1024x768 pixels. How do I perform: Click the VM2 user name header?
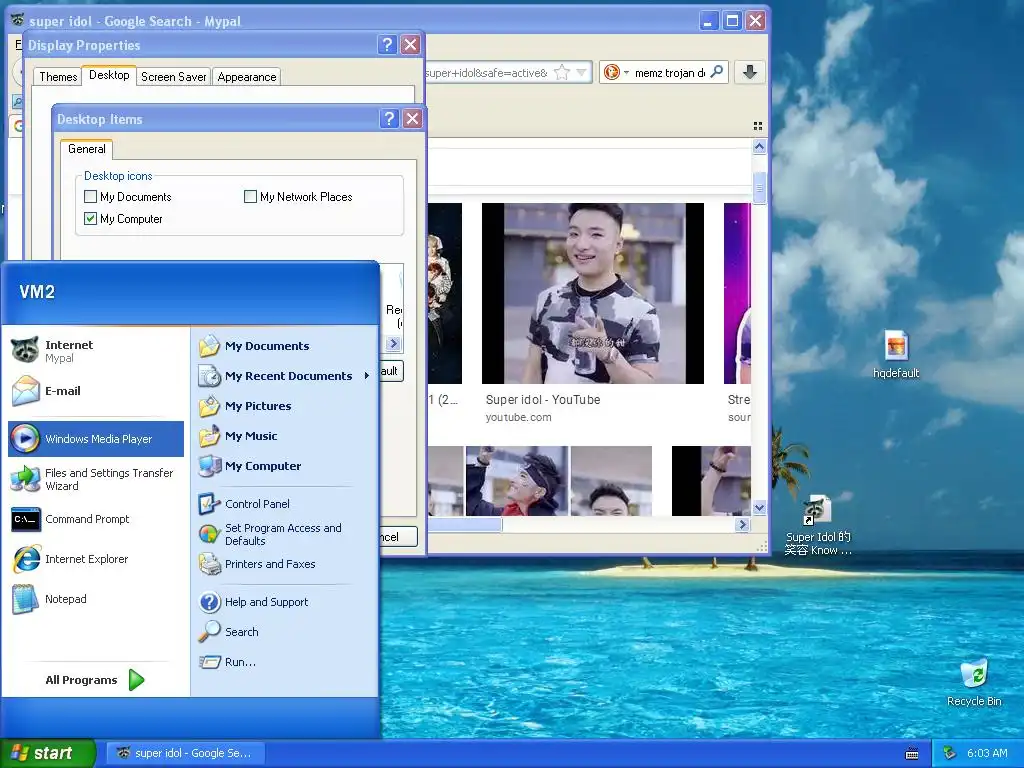tap(37, 292)
